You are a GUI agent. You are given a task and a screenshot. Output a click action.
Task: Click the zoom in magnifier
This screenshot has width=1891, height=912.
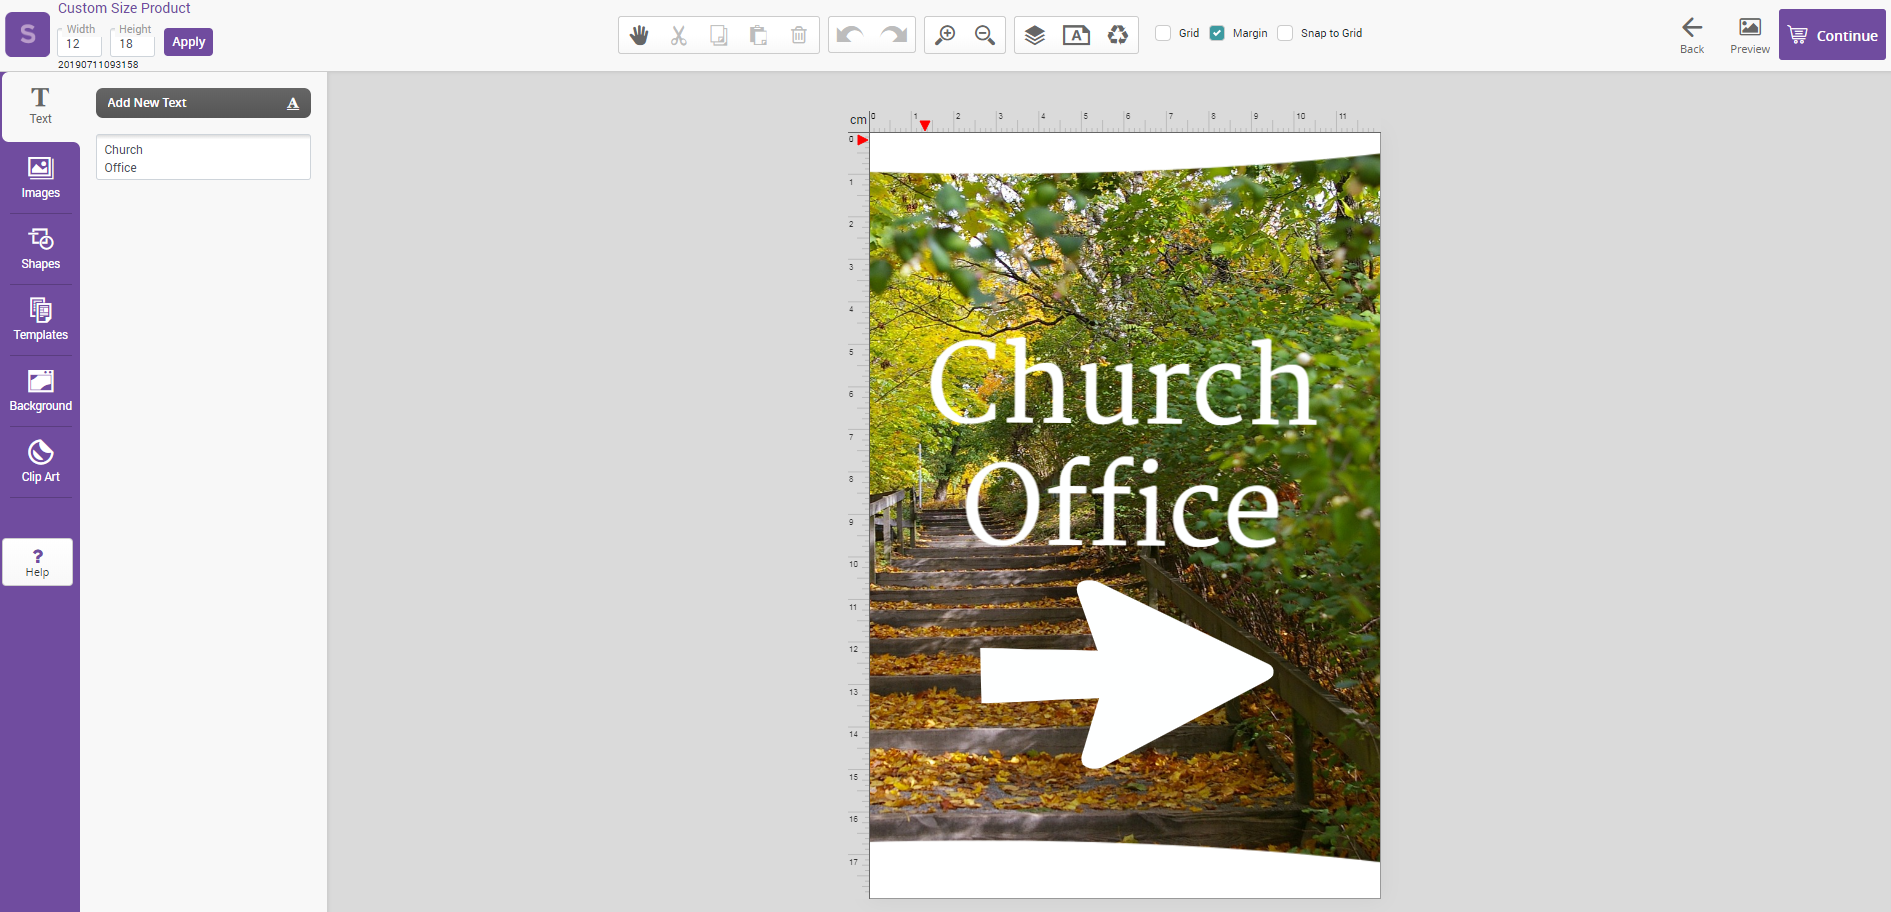(945, 35)
